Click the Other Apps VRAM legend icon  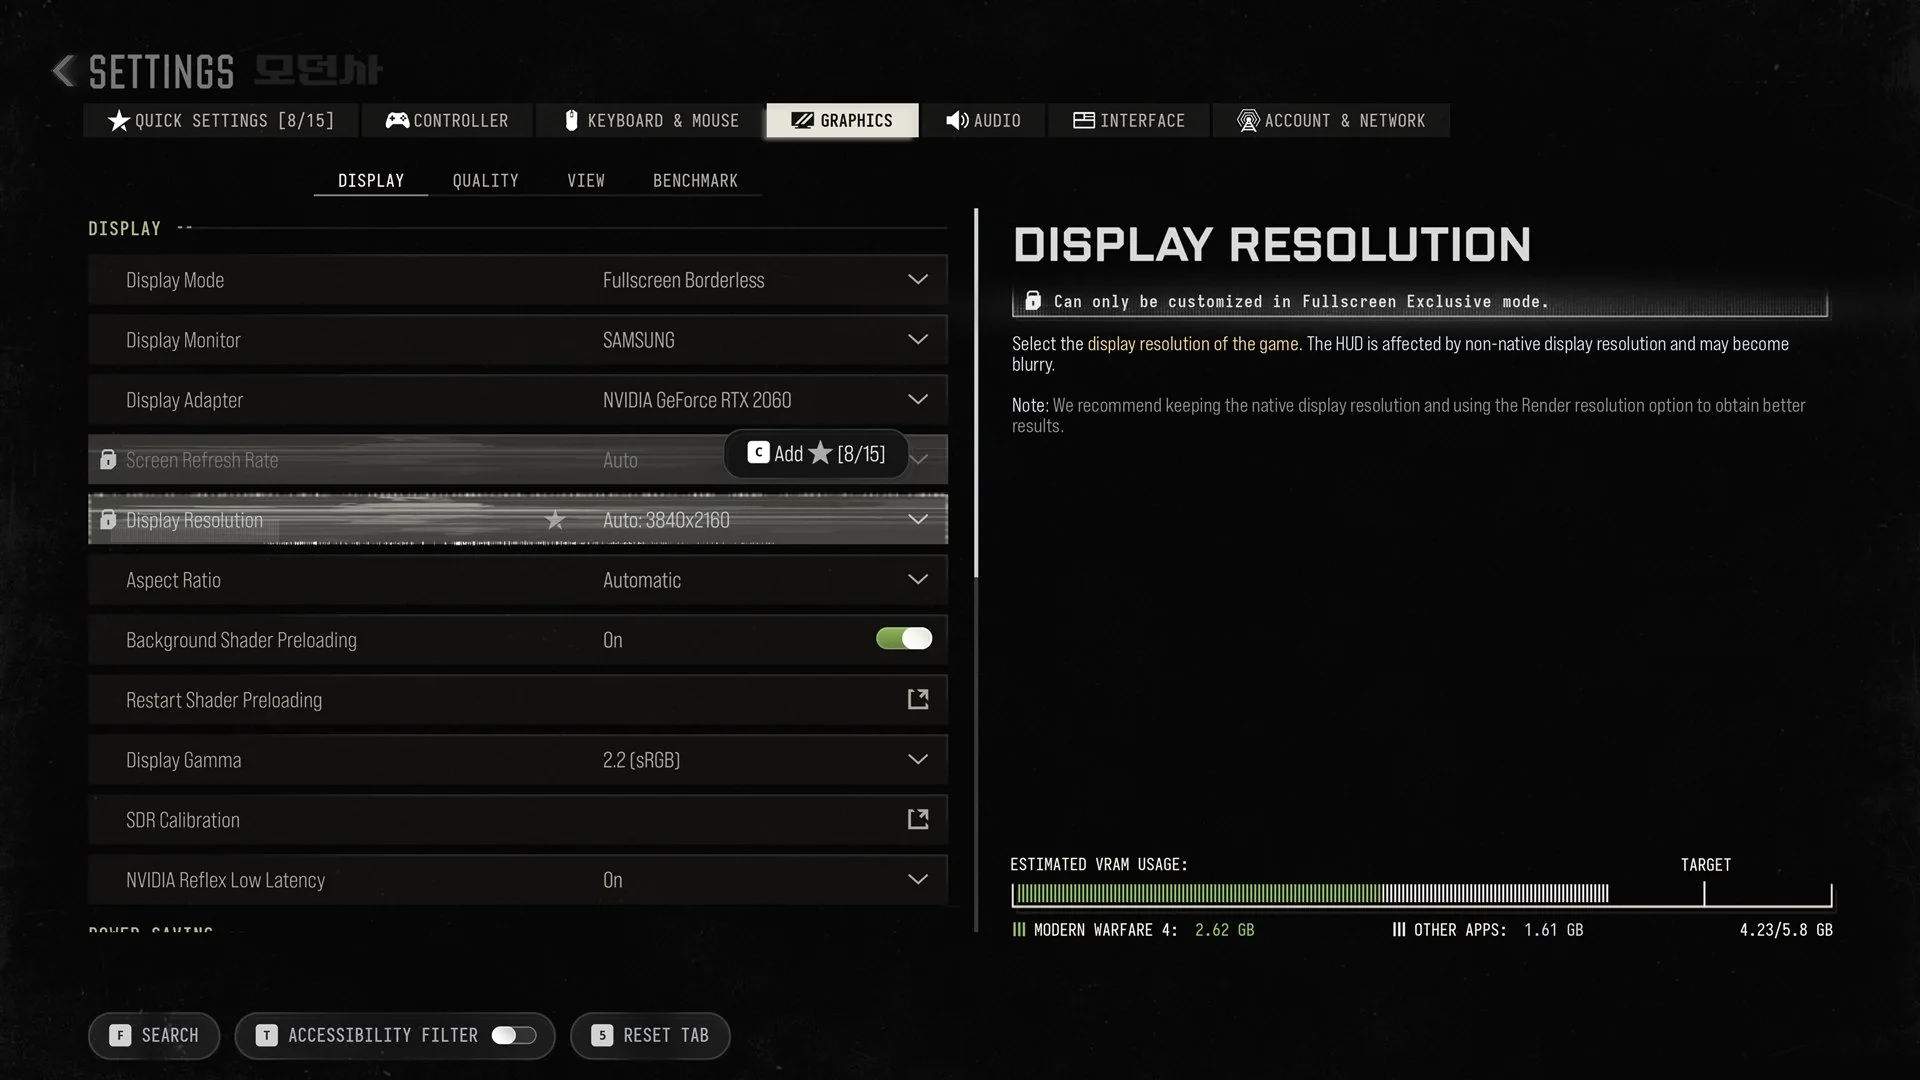click(x=1399, y=930)
